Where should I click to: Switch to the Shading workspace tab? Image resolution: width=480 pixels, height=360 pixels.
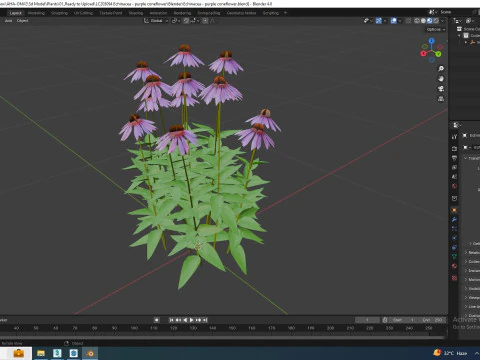click(x=136, y=13)
